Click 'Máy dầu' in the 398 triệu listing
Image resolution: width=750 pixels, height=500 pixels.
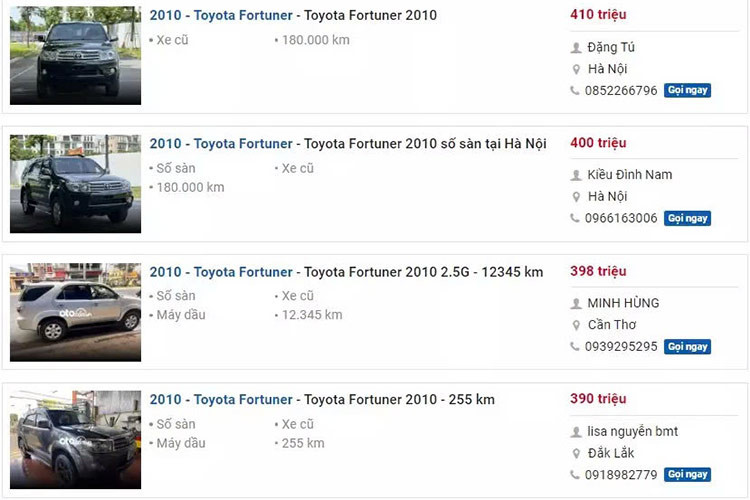coord(181,315)
